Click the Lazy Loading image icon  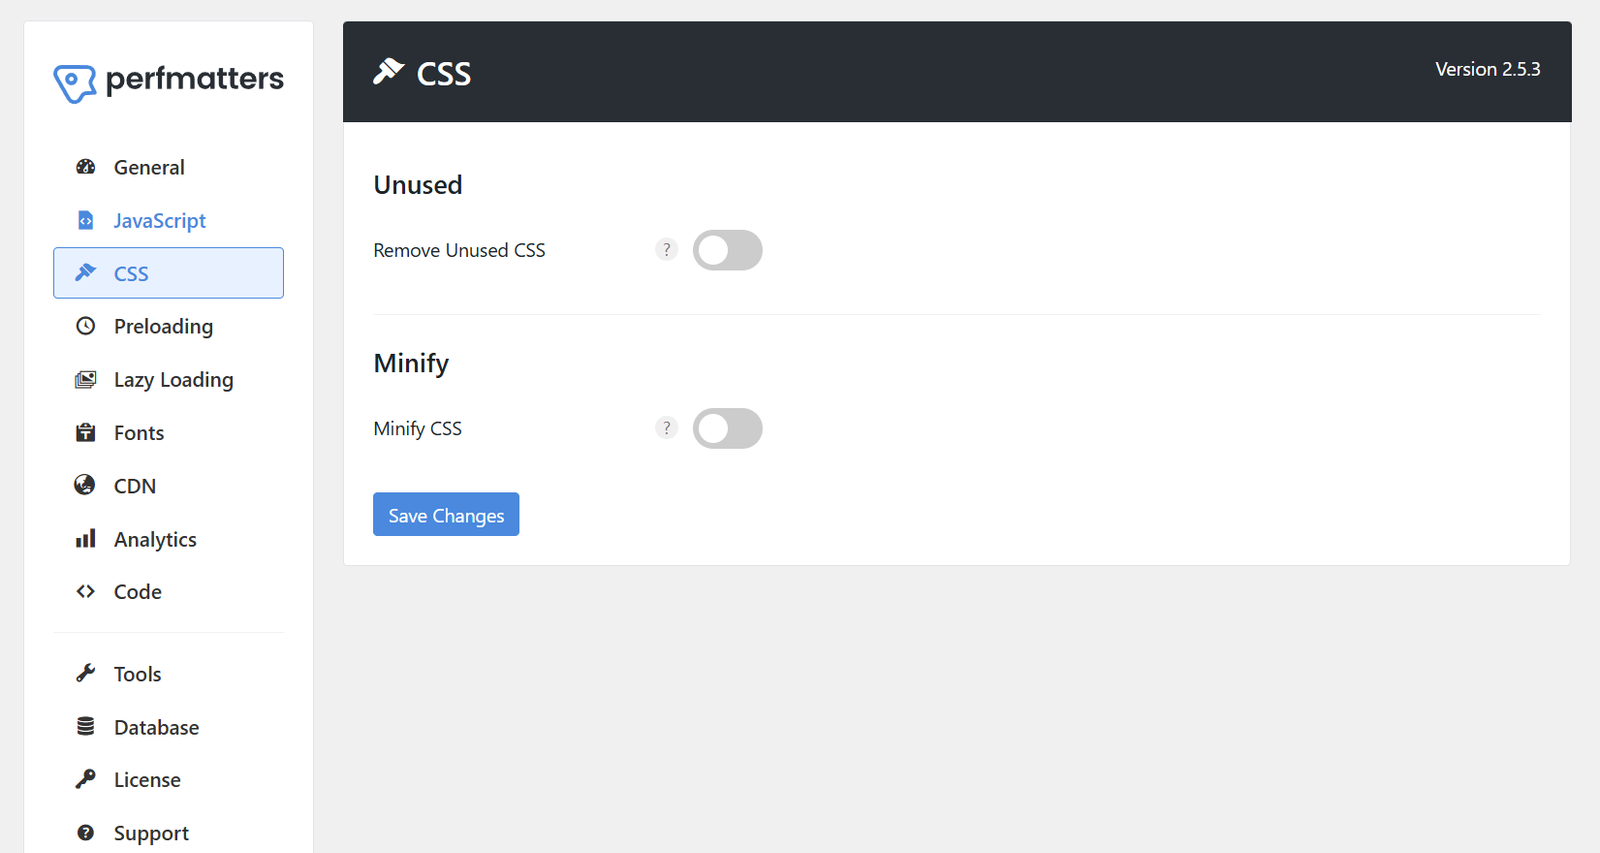click(x=86, y=379)
